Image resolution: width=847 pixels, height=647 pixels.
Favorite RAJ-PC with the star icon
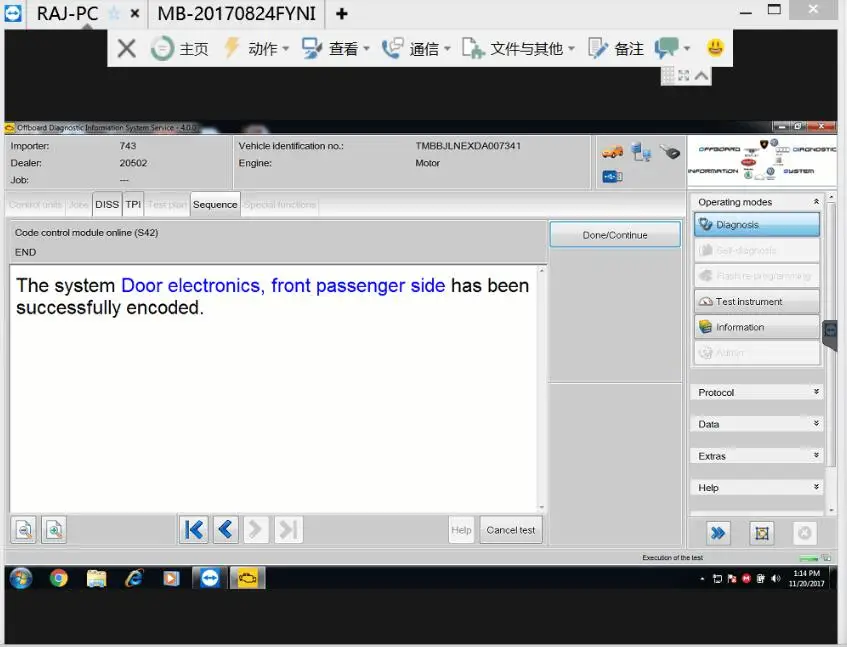[x=114, y=14]
